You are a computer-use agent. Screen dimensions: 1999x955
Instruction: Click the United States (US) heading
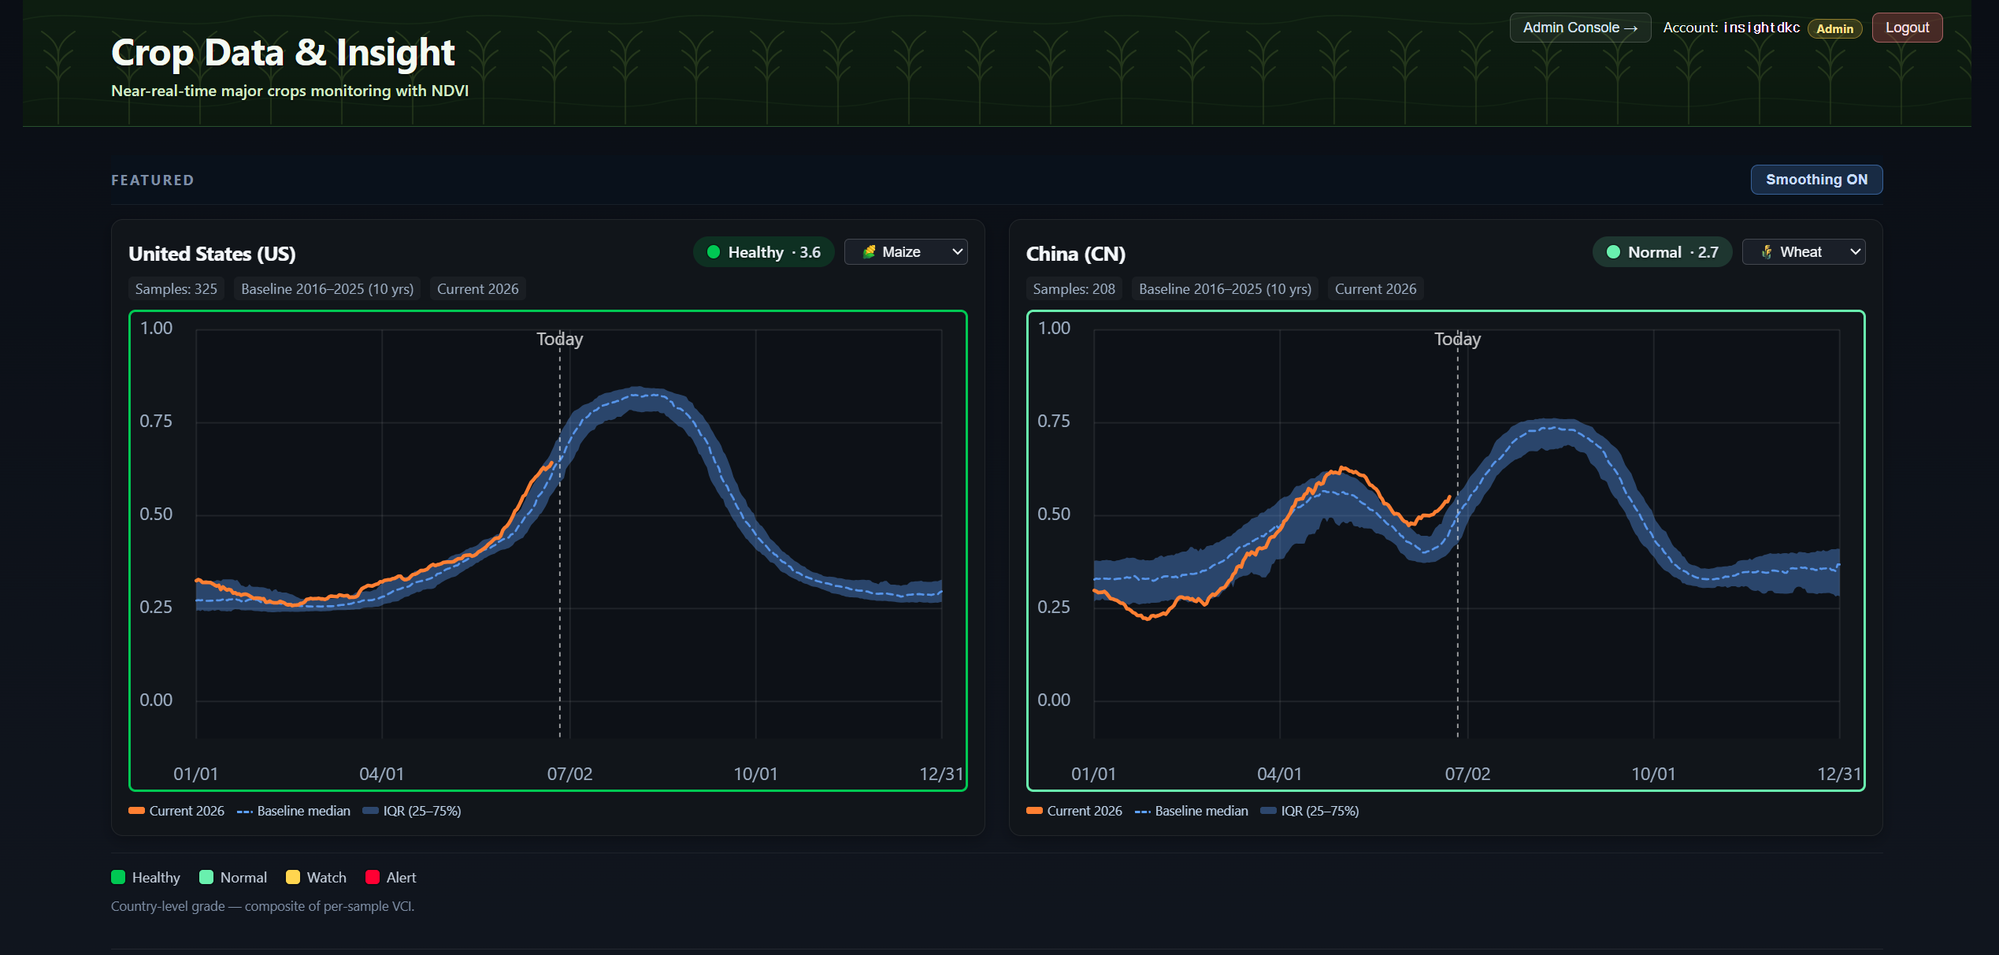(x=212, y=254)
